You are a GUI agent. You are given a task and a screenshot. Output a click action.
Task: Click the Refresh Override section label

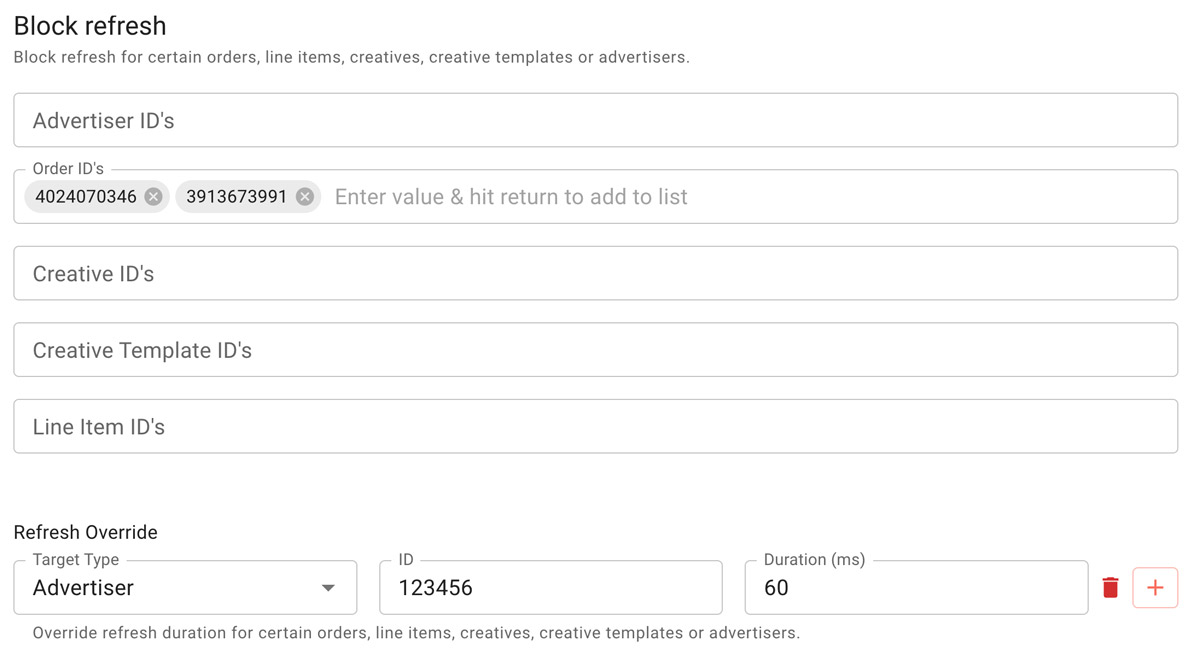point(86,532)
